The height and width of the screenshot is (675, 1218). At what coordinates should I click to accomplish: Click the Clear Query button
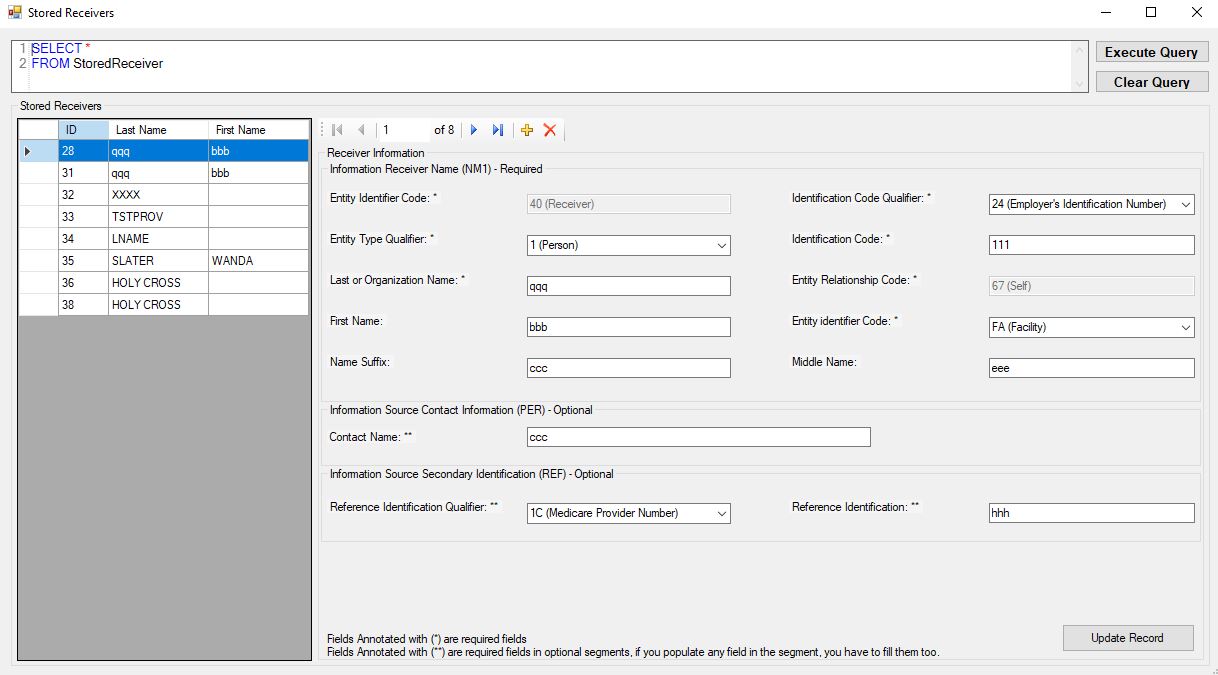pos(1152,82)
